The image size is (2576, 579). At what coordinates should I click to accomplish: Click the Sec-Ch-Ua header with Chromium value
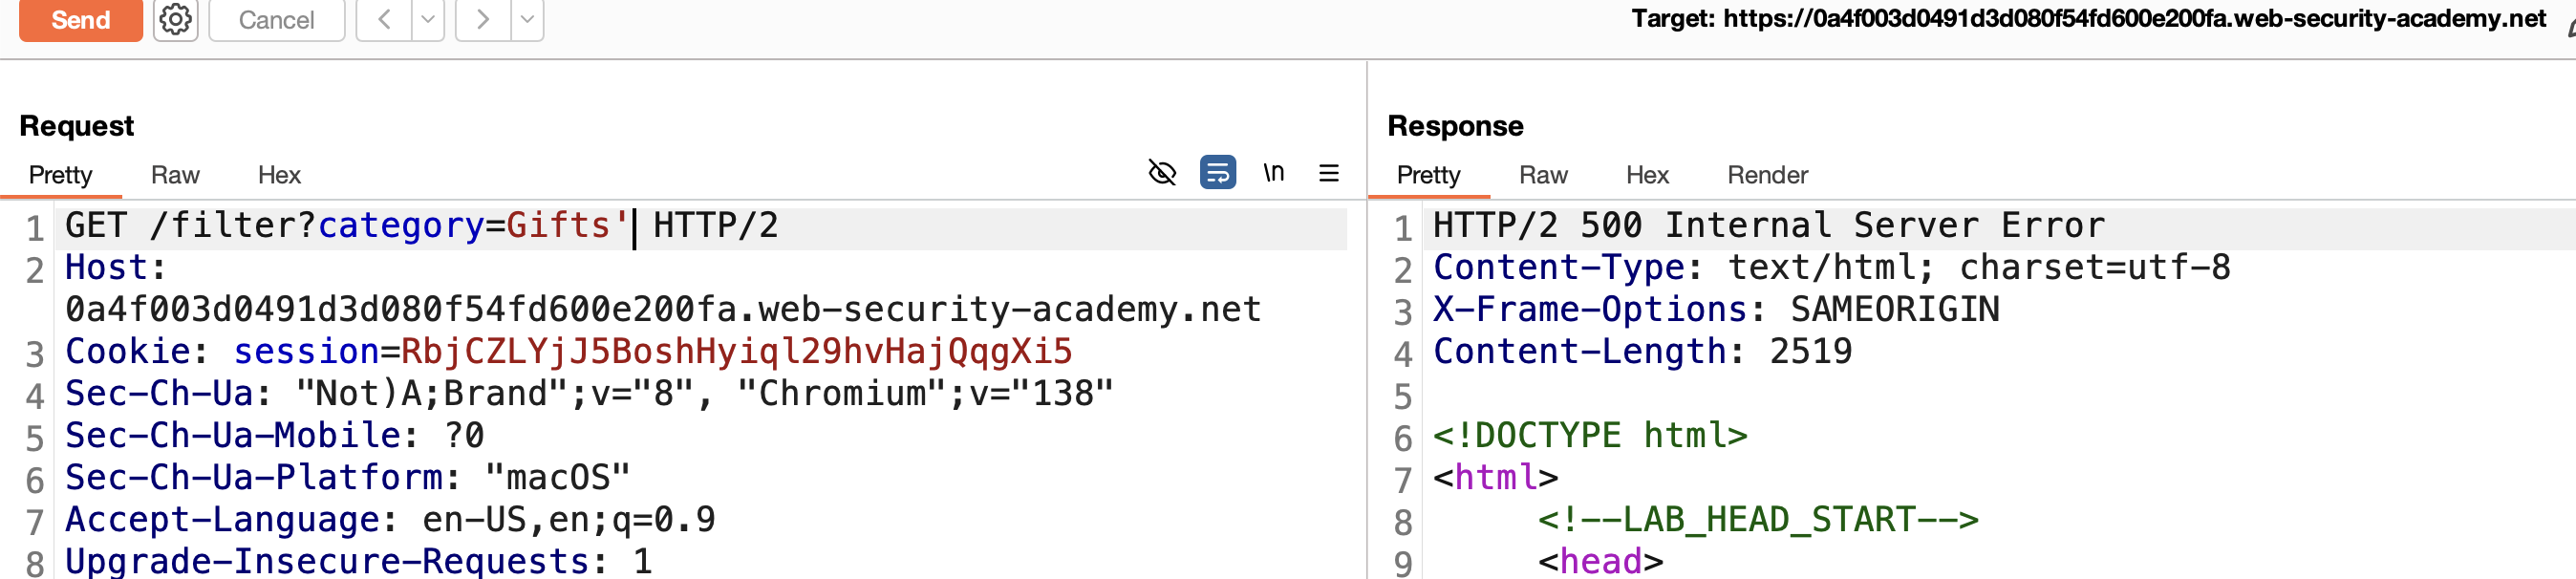click(589, 394)
